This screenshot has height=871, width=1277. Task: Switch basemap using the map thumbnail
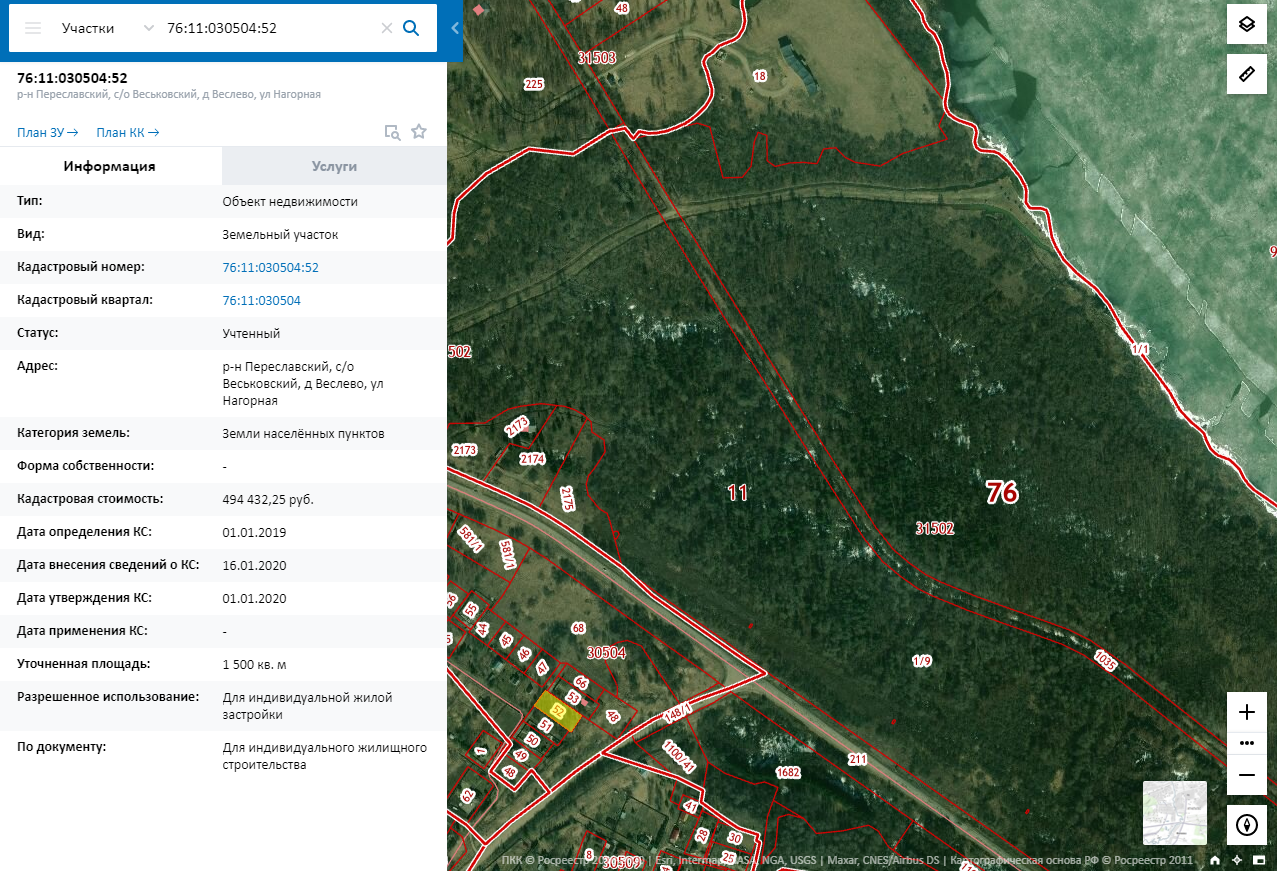1174,813
